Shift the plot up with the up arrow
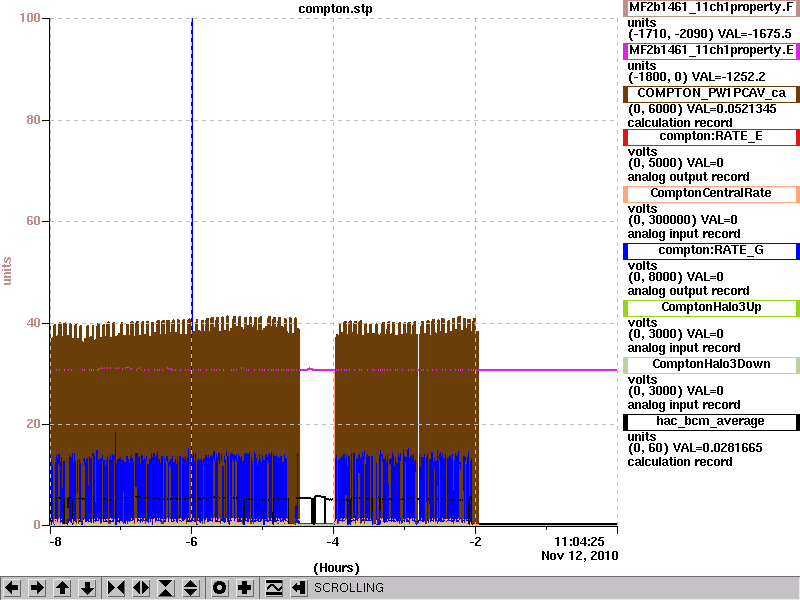Viewport: 800px width, 600px height. pos(63,588)
